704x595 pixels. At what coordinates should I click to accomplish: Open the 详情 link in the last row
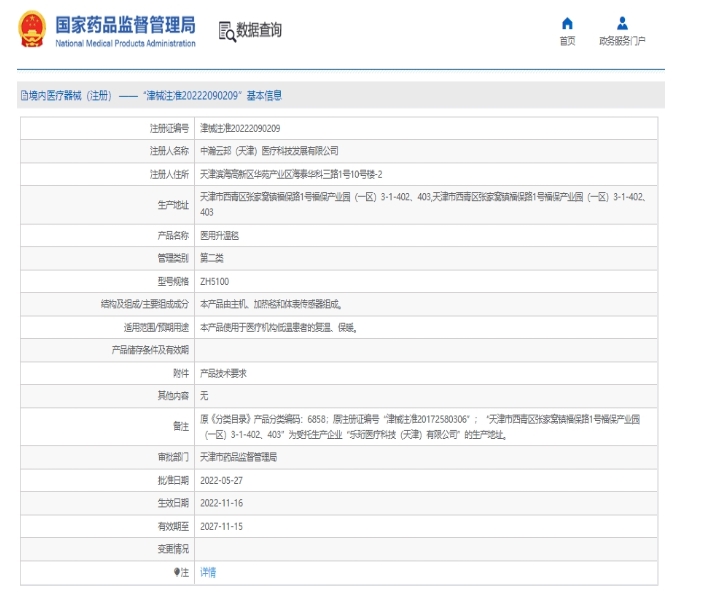tap(208, 572)
